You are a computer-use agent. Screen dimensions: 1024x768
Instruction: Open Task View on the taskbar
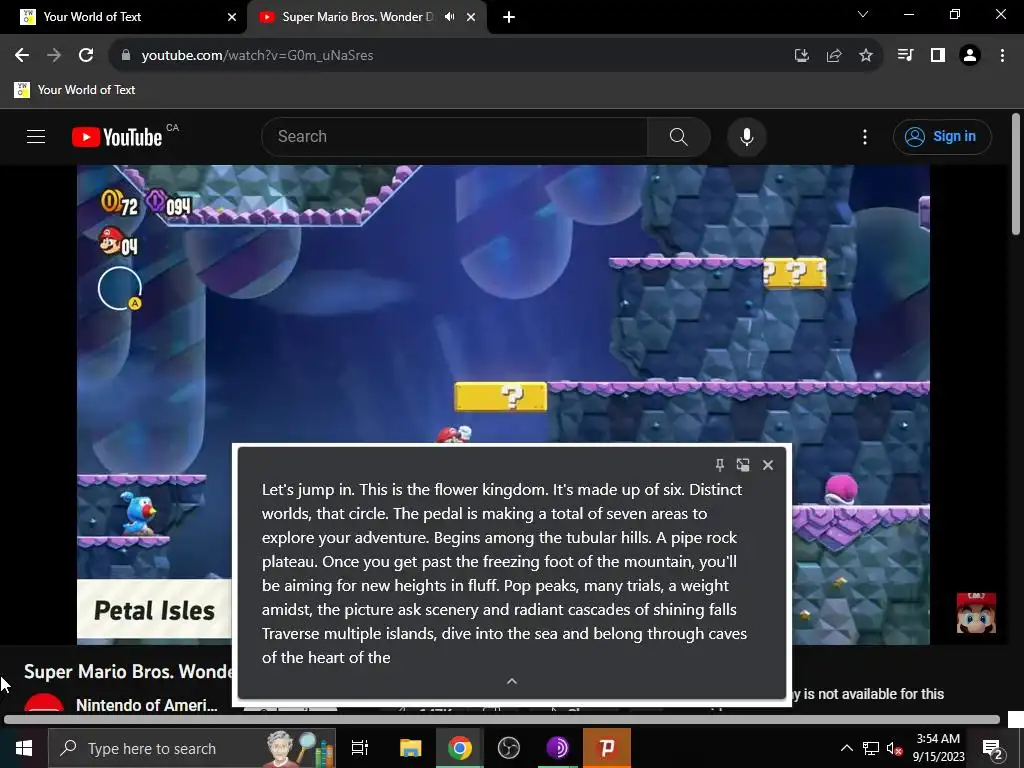(360, 748)
